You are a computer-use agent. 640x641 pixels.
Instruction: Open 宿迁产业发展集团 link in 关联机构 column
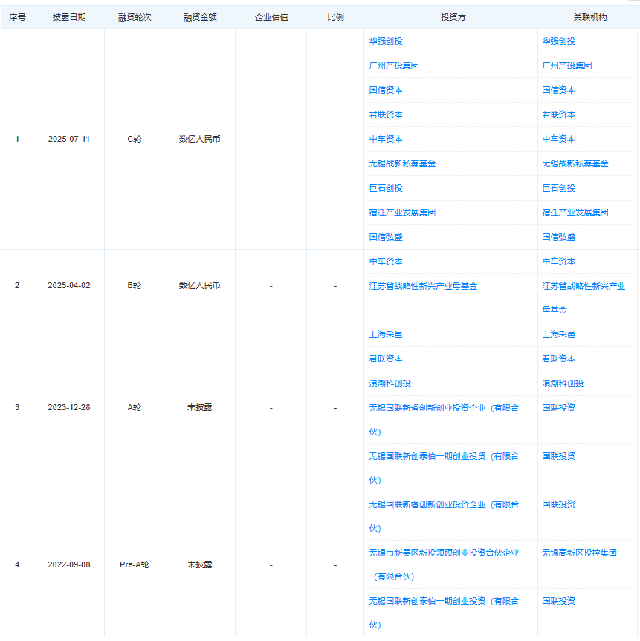coord(575,213)
